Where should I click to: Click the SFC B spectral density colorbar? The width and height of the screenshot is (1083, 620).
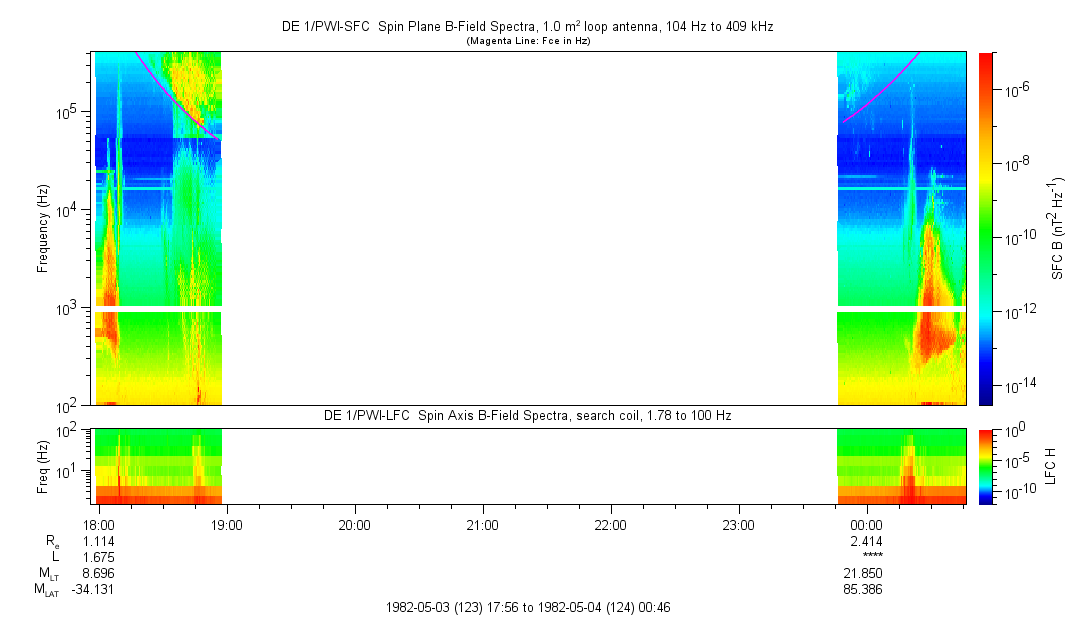[x=986, y=228]
